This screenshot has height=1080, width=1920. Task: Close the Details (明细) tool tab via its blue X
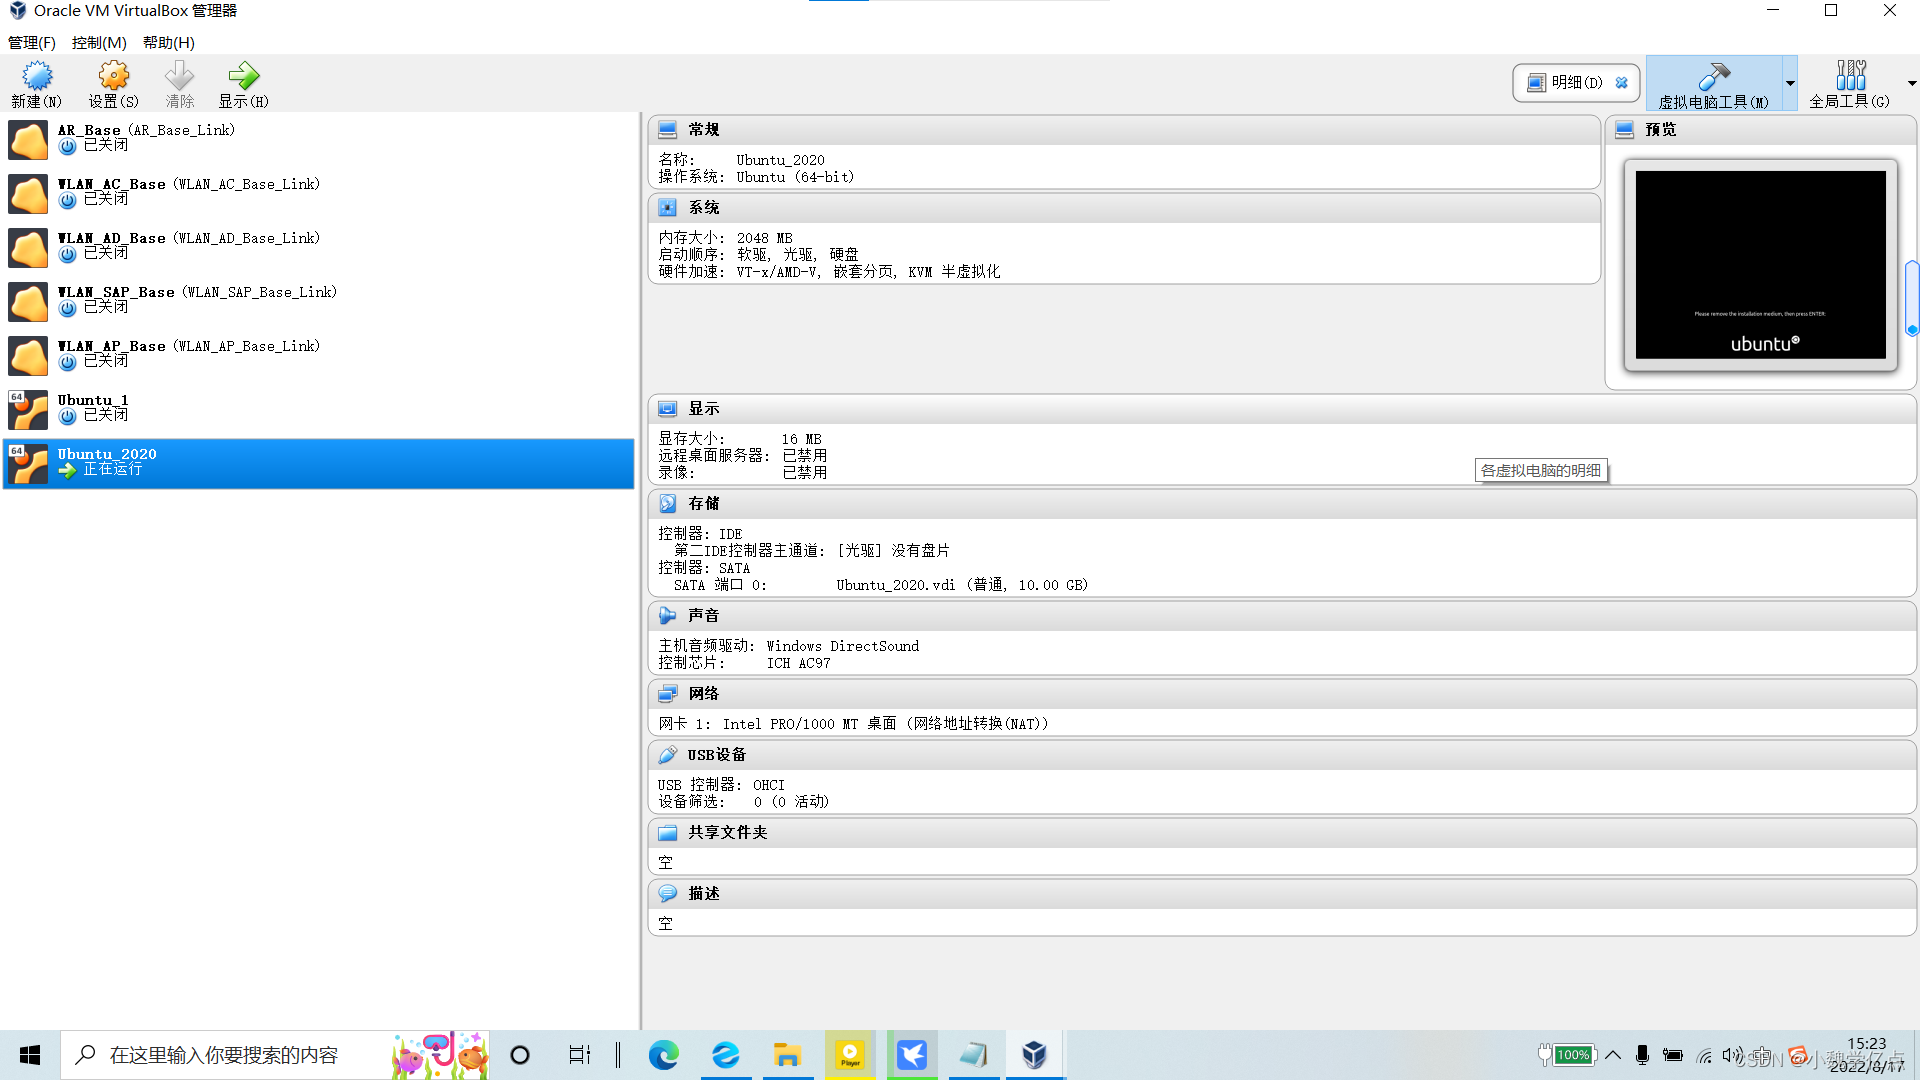point(1622,83)
